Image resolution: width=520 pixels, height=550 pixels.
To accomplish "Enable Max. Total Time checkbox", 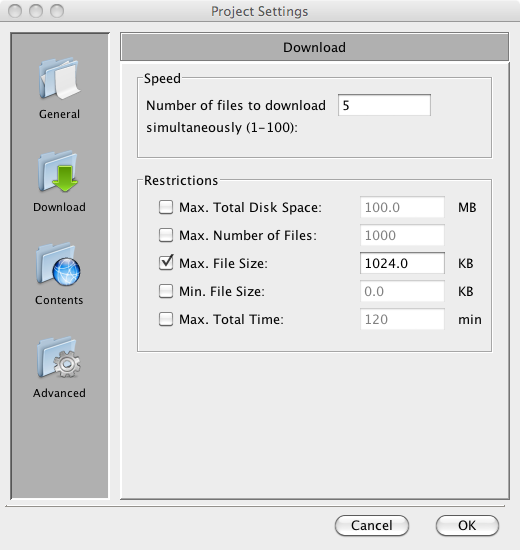I will click(x=166, y=319).
